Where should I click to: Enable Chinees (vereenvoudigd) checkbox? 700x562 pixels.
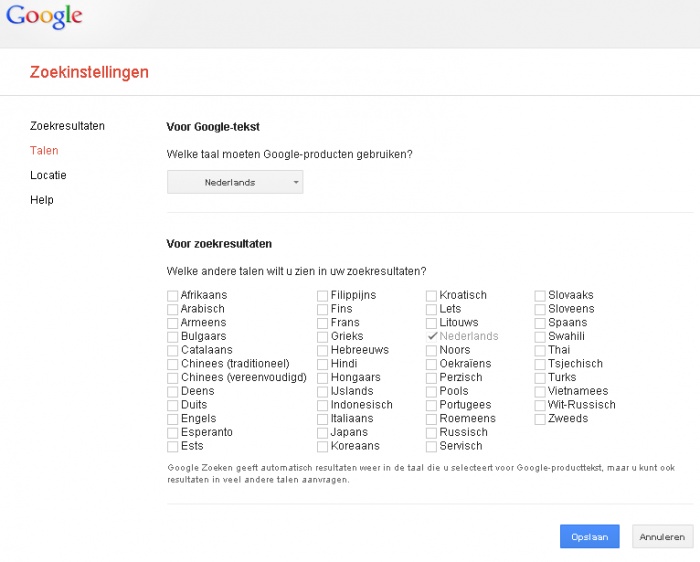click(172, 378)
